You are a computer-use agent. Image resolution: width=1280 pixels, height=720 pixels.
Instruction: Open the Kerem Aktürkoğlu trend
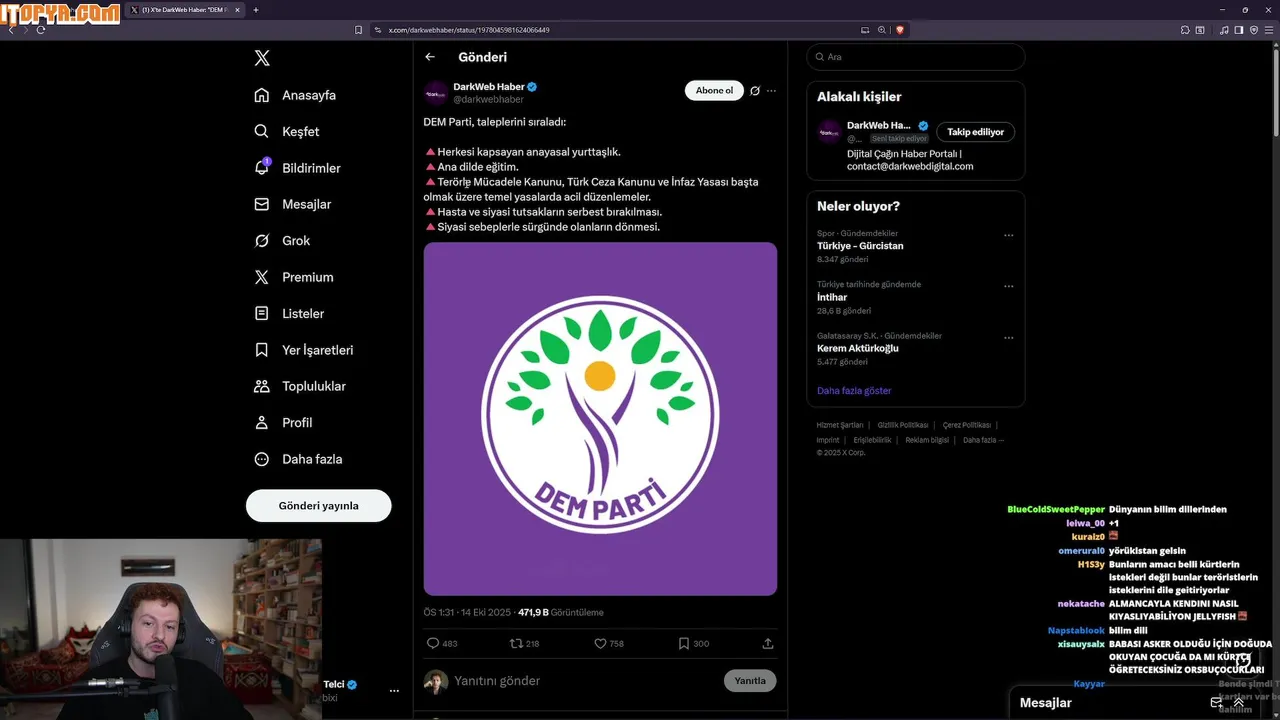click(915, 348)
